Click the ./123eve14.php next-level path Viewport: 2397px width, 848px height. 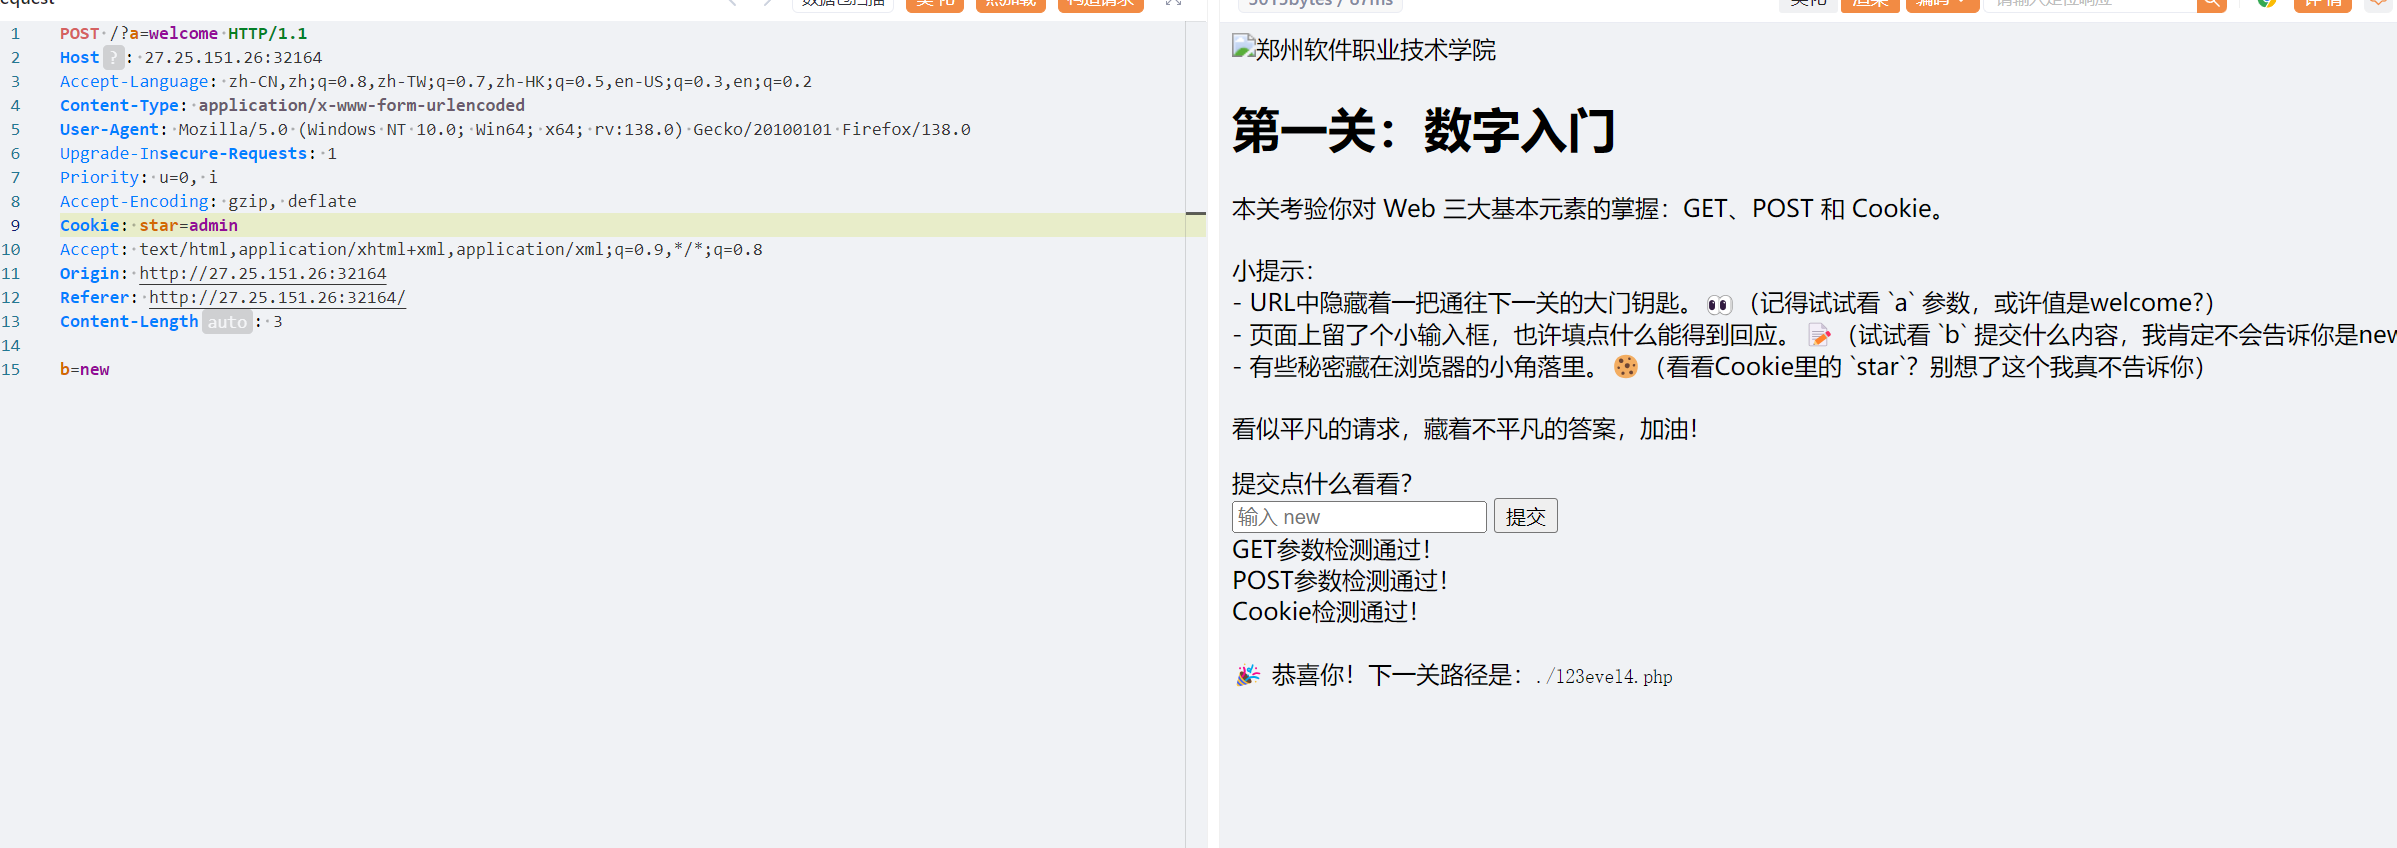click(x=1604, y=677)
